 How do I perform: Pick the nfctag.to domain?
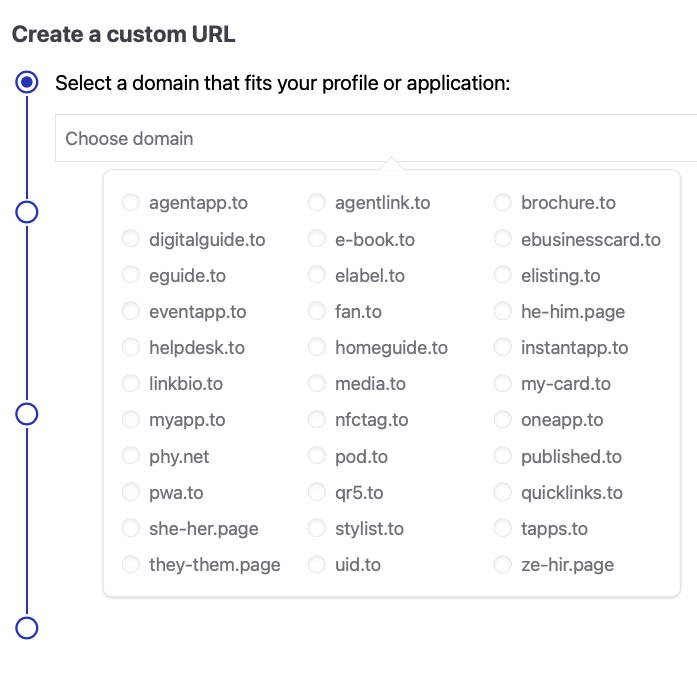click(317, 420)
